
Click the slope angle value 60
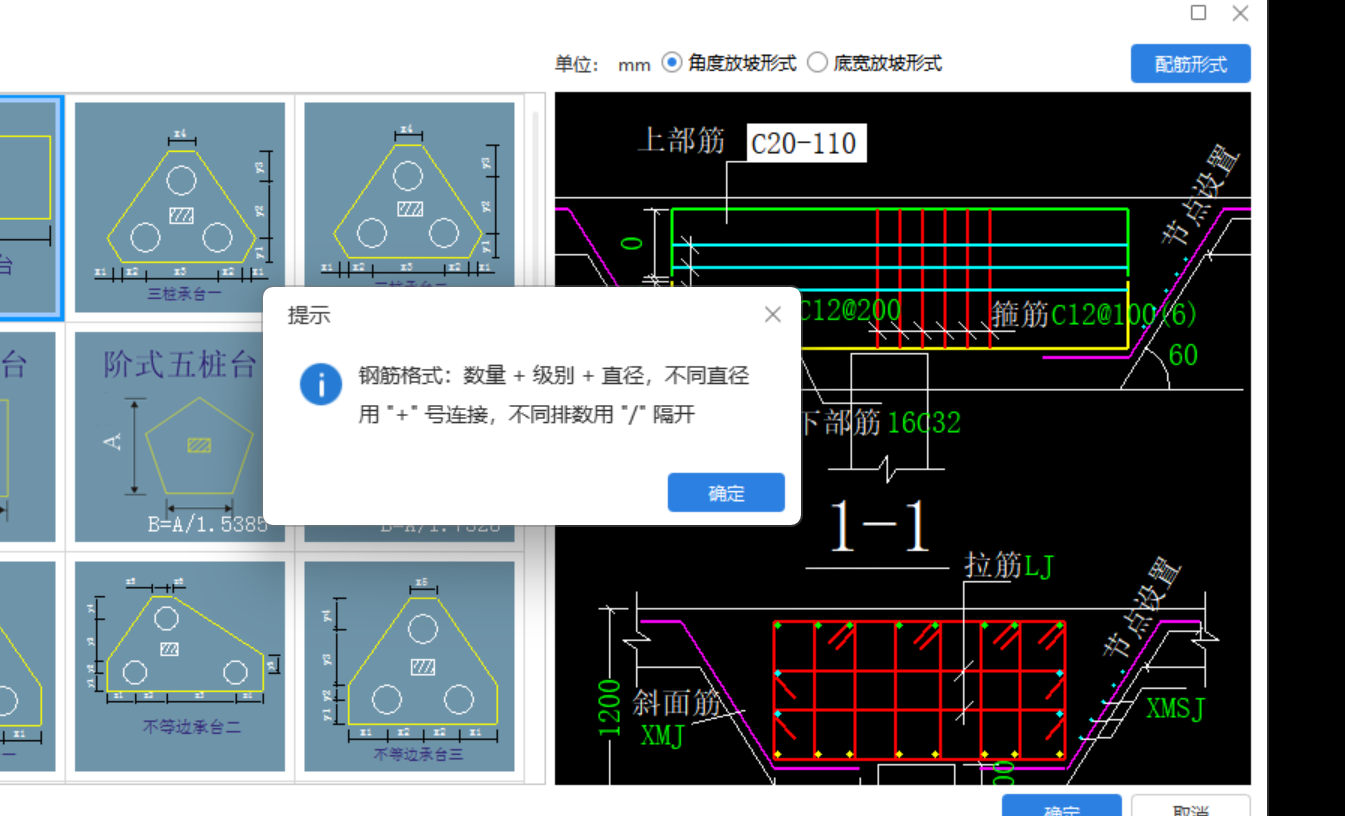[1182, 356]
